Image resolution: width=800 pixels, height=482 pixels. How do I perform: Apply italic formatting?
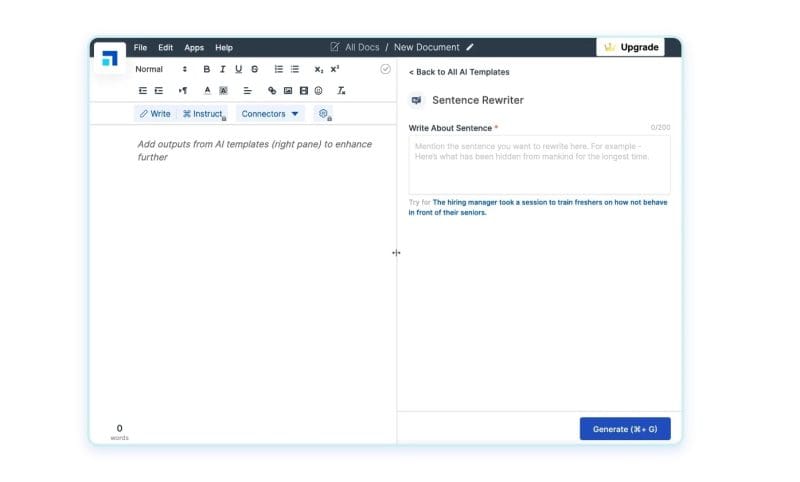[x=222, y=69]
